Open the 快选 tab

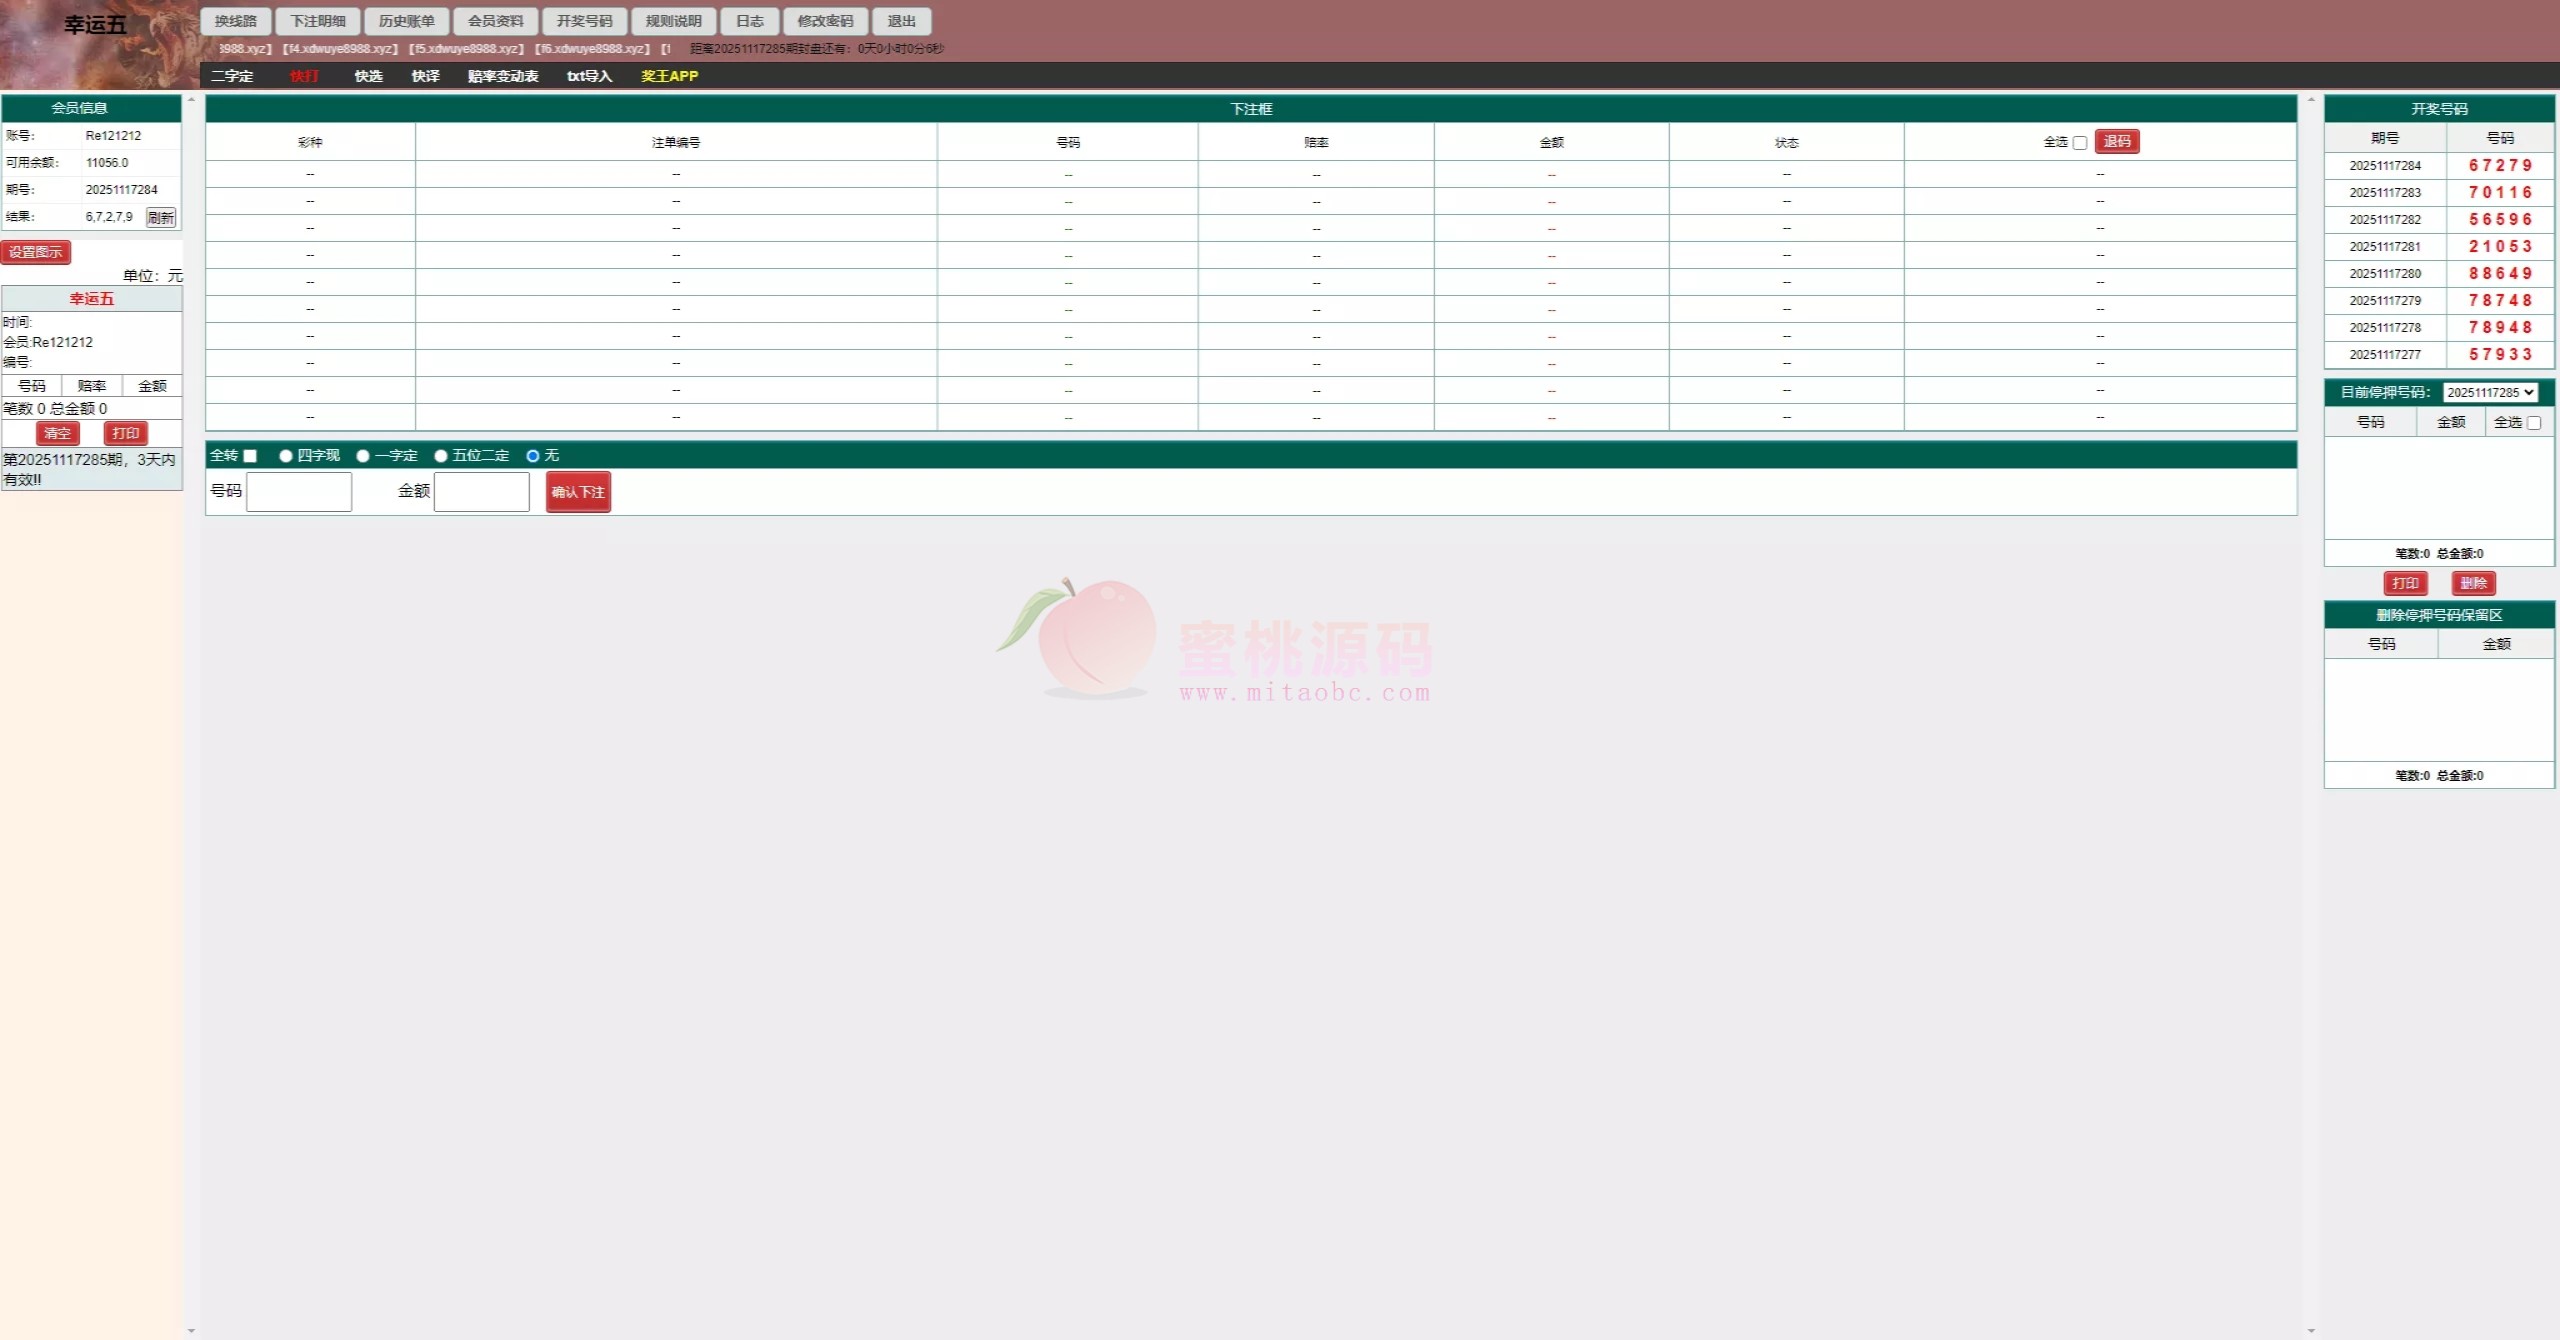pyautogui.click(x=368, y=76)
